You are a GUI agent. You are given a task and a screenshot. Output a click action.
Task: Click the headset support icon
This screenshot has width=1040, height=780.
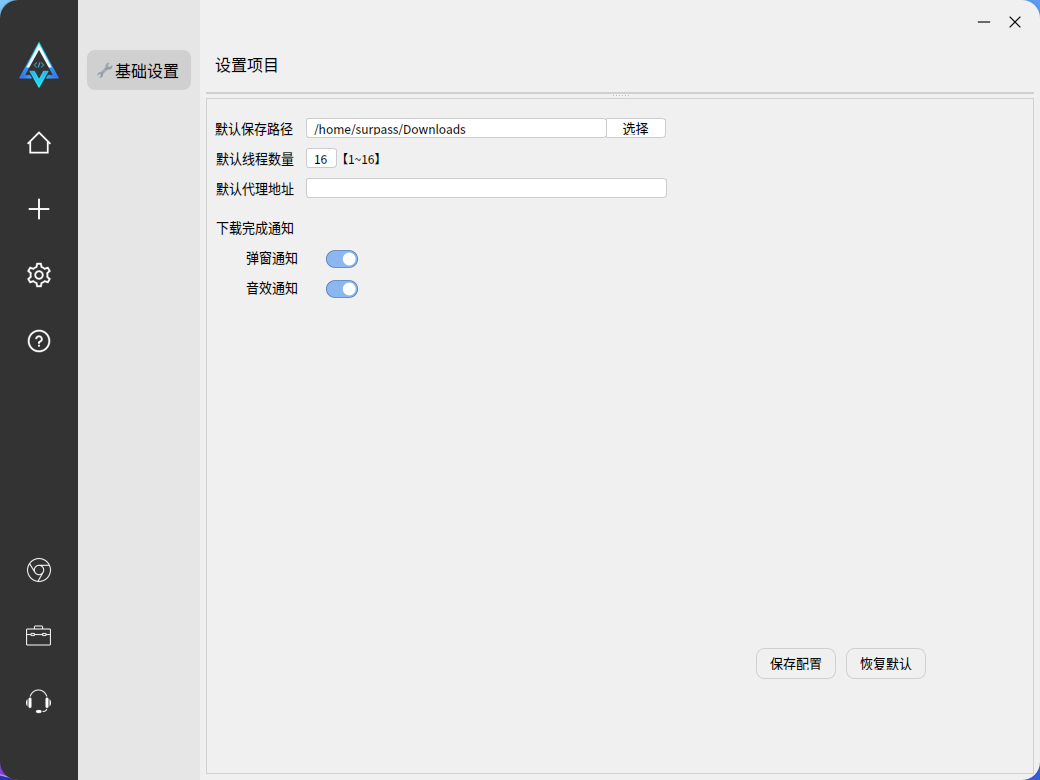click(x=38, y=701)
